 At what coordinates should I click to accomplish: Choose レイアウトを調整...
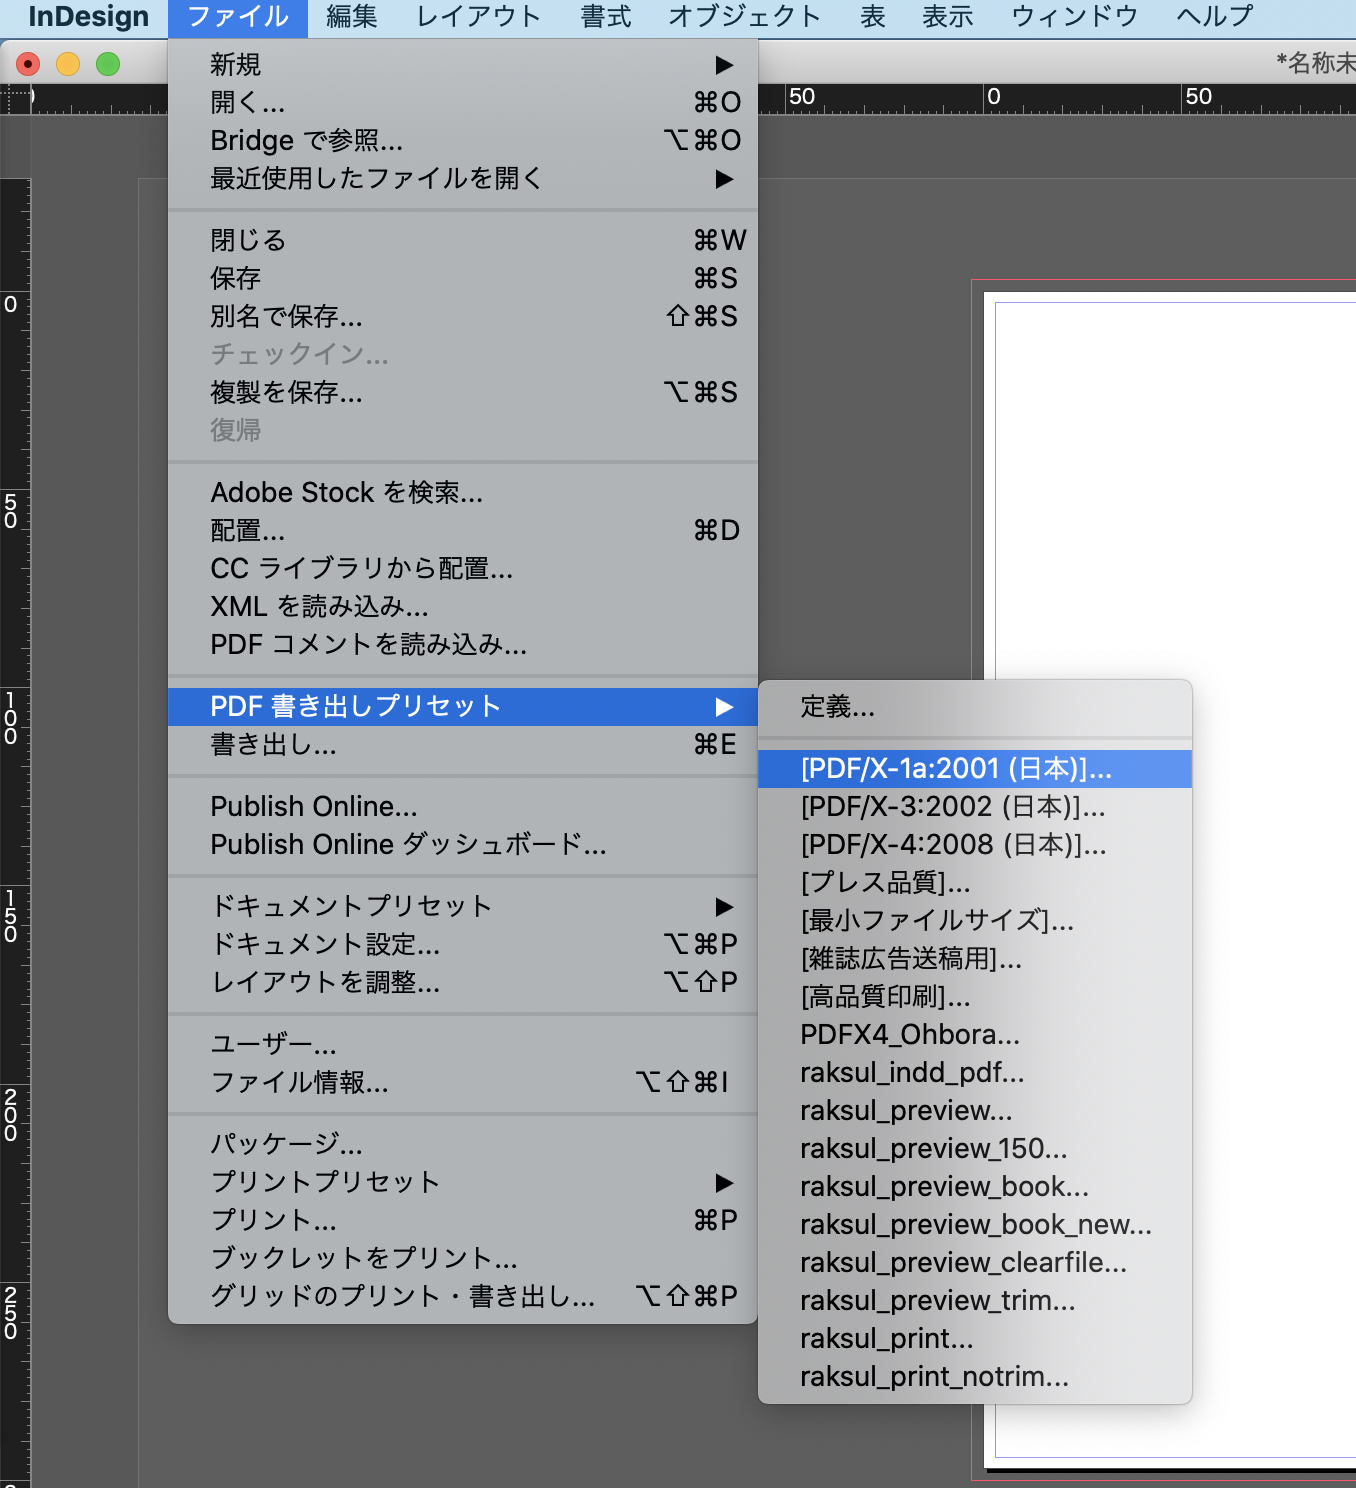click(463, 983)
